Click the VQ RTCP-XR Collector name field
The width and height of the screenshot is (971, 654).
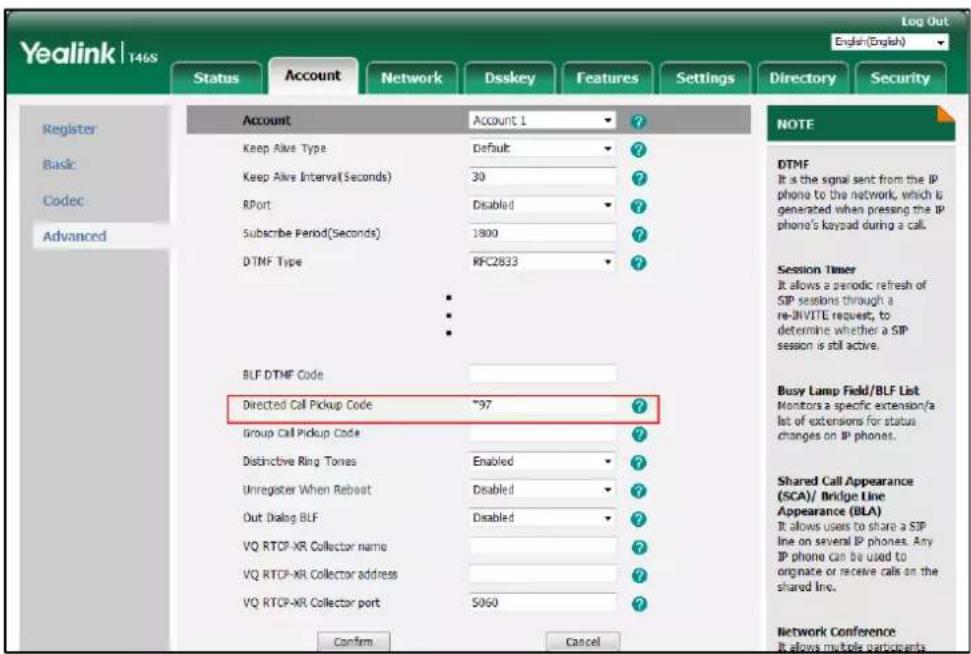tap(542, 546)
